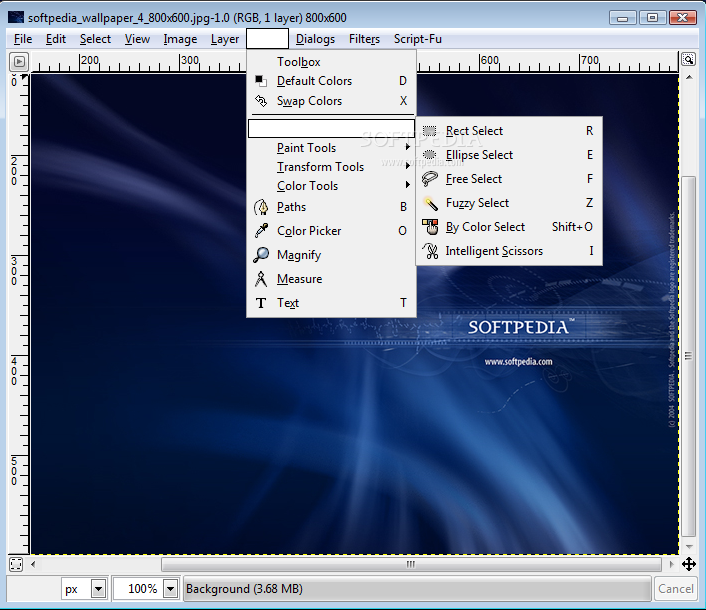Open the Dialogs menu
The width and height of the screenshot is (706, 610).
315,39
